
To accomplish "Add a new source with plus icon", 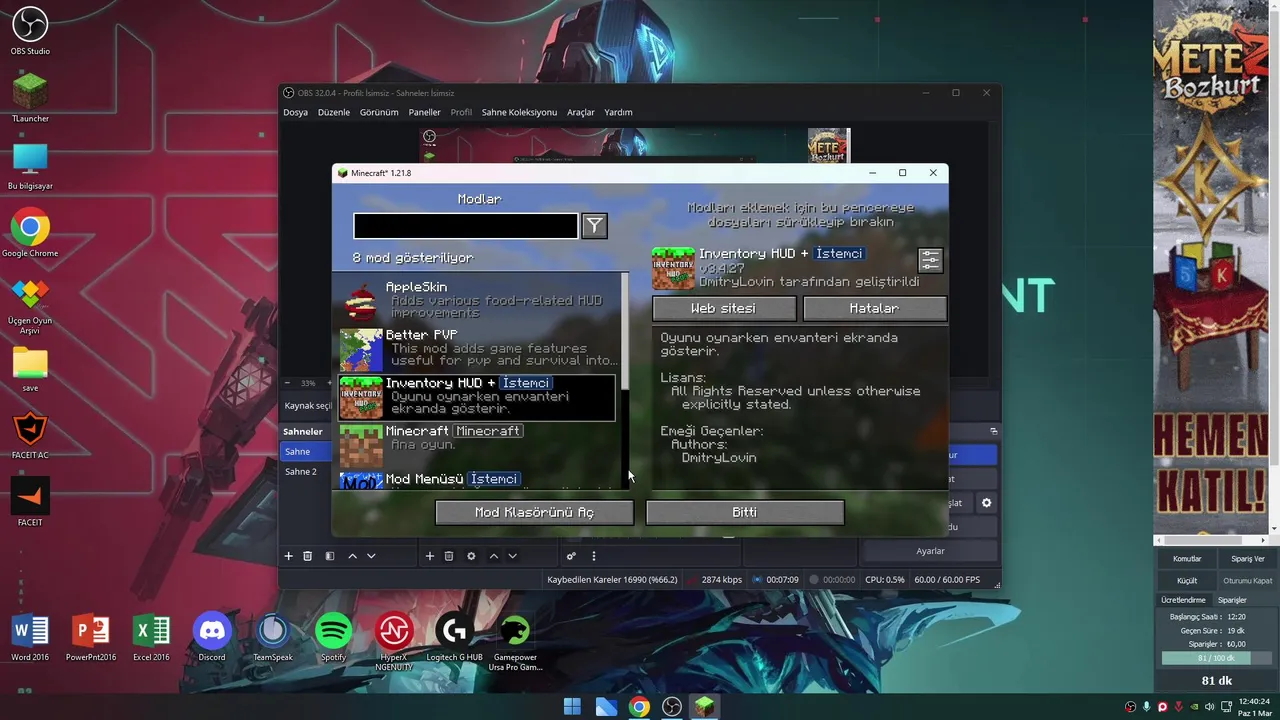I will pos(430,556).
